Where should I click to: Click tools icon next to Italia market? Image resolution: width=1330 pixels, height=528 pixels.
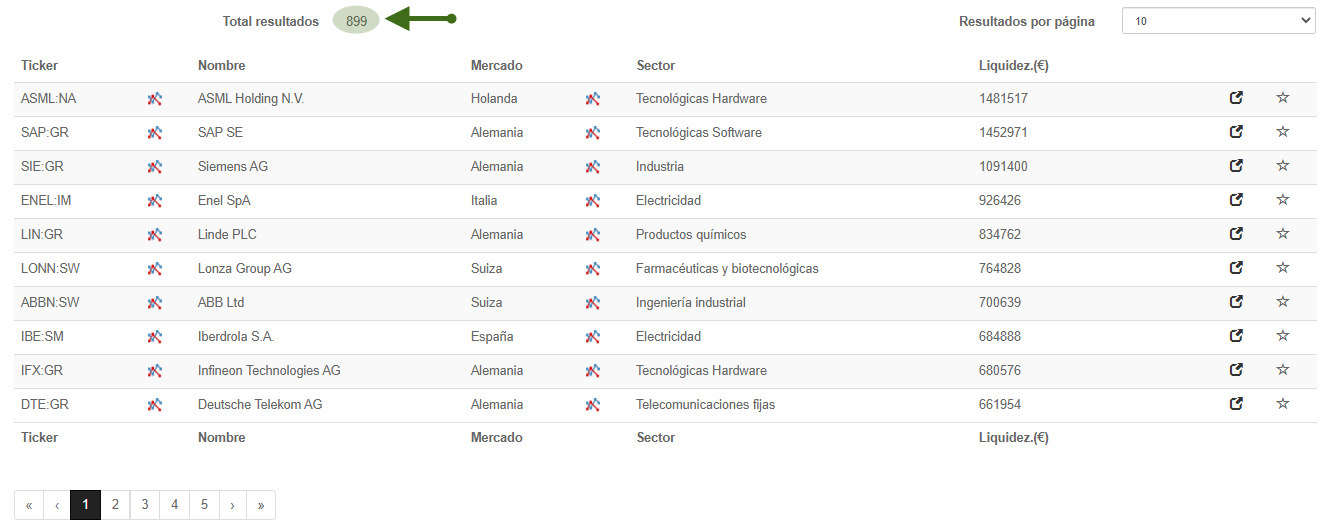(x=593, y=200)
